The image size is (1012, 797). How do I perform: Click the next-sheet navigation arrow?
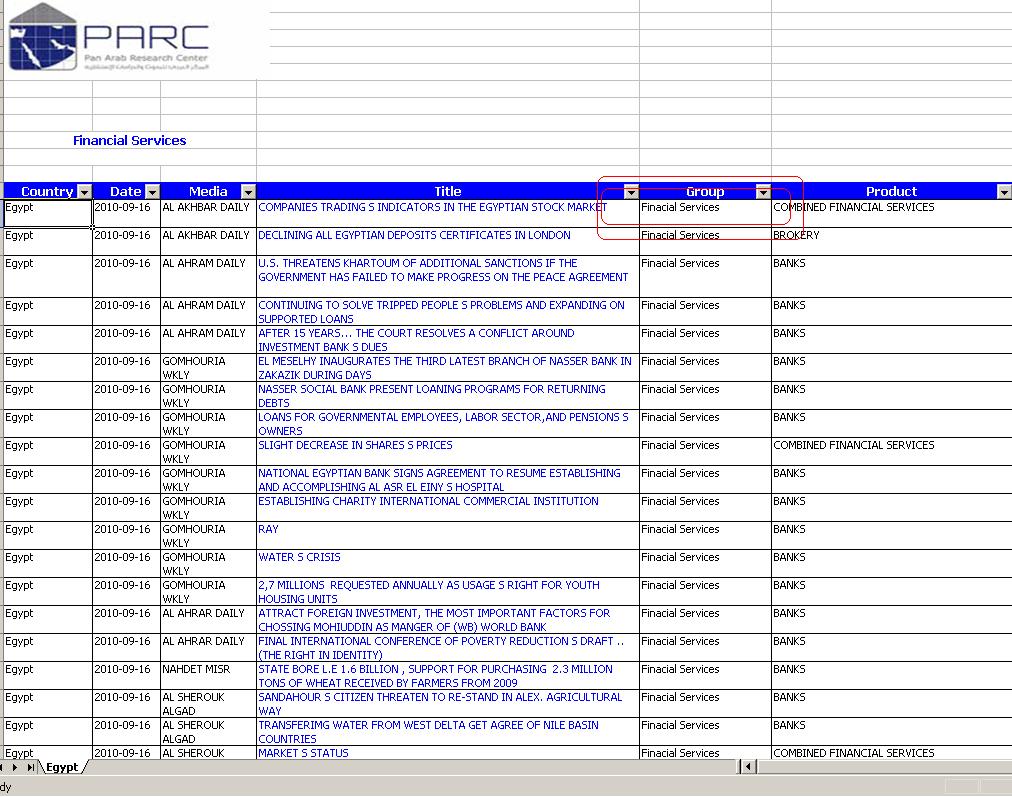(14, 767)
